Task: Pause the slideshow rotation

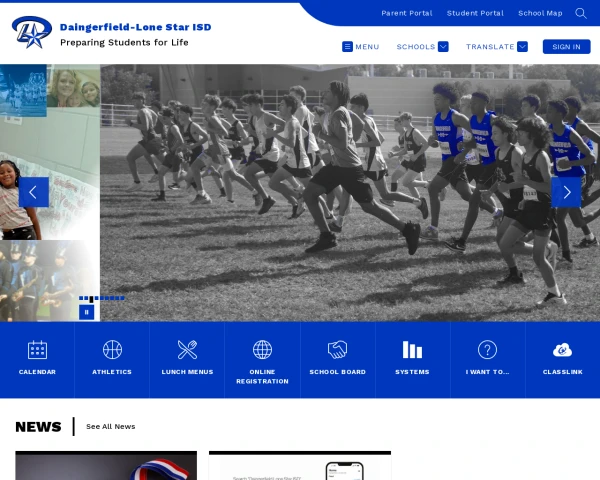Action: click(x=86, y=312)
